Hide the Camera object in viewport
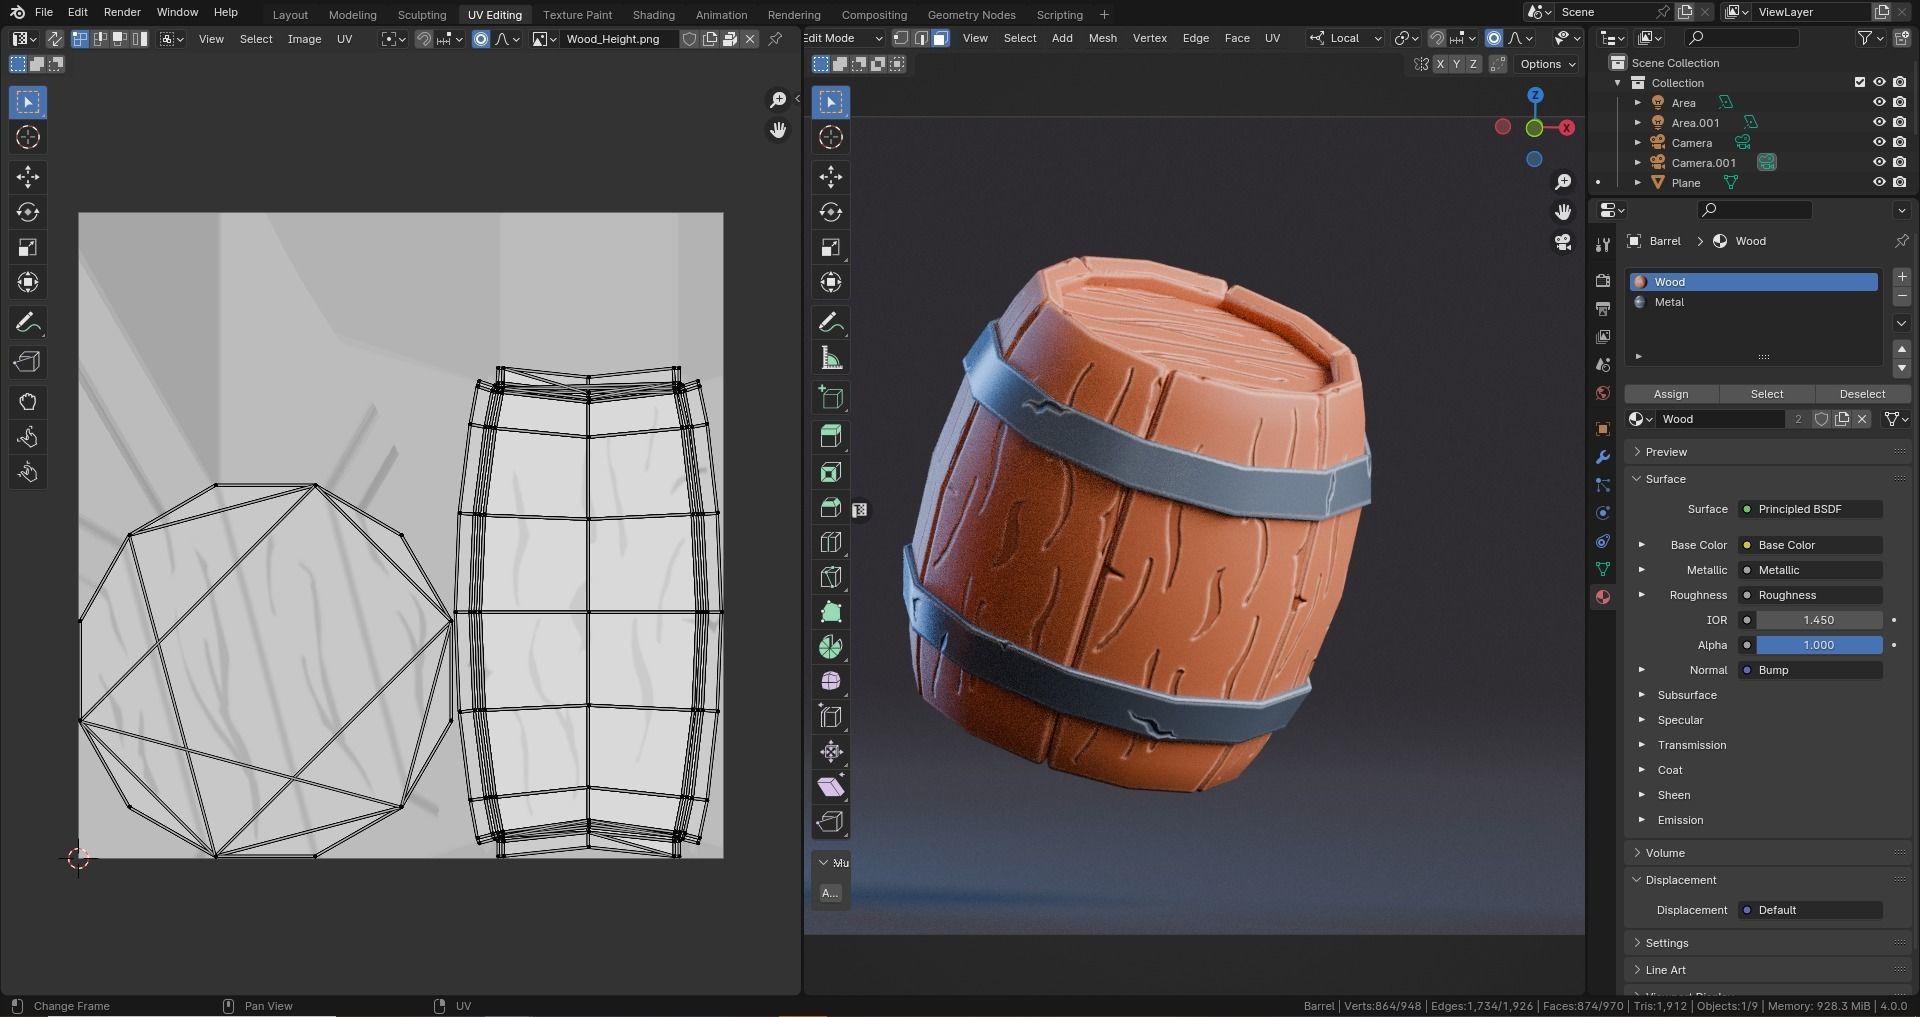The width and height of the screenshot is (1920, 1017). [1879, 142]
